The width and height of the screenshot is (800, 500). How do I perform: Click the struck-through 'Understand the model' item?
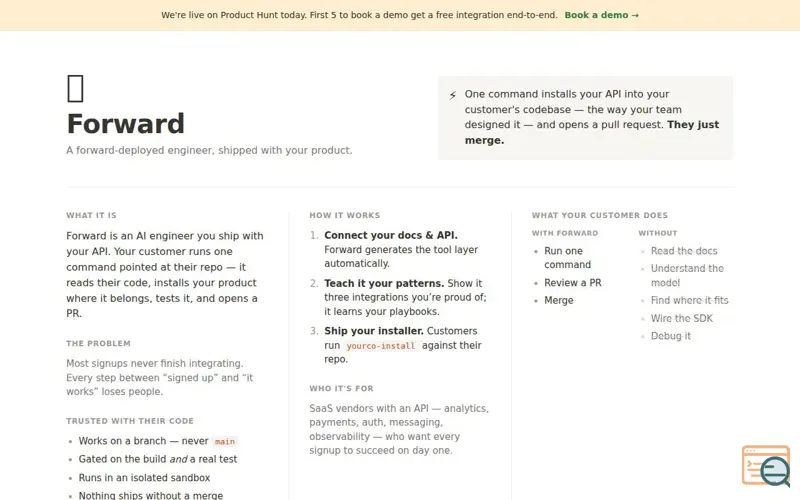point(687,276)
